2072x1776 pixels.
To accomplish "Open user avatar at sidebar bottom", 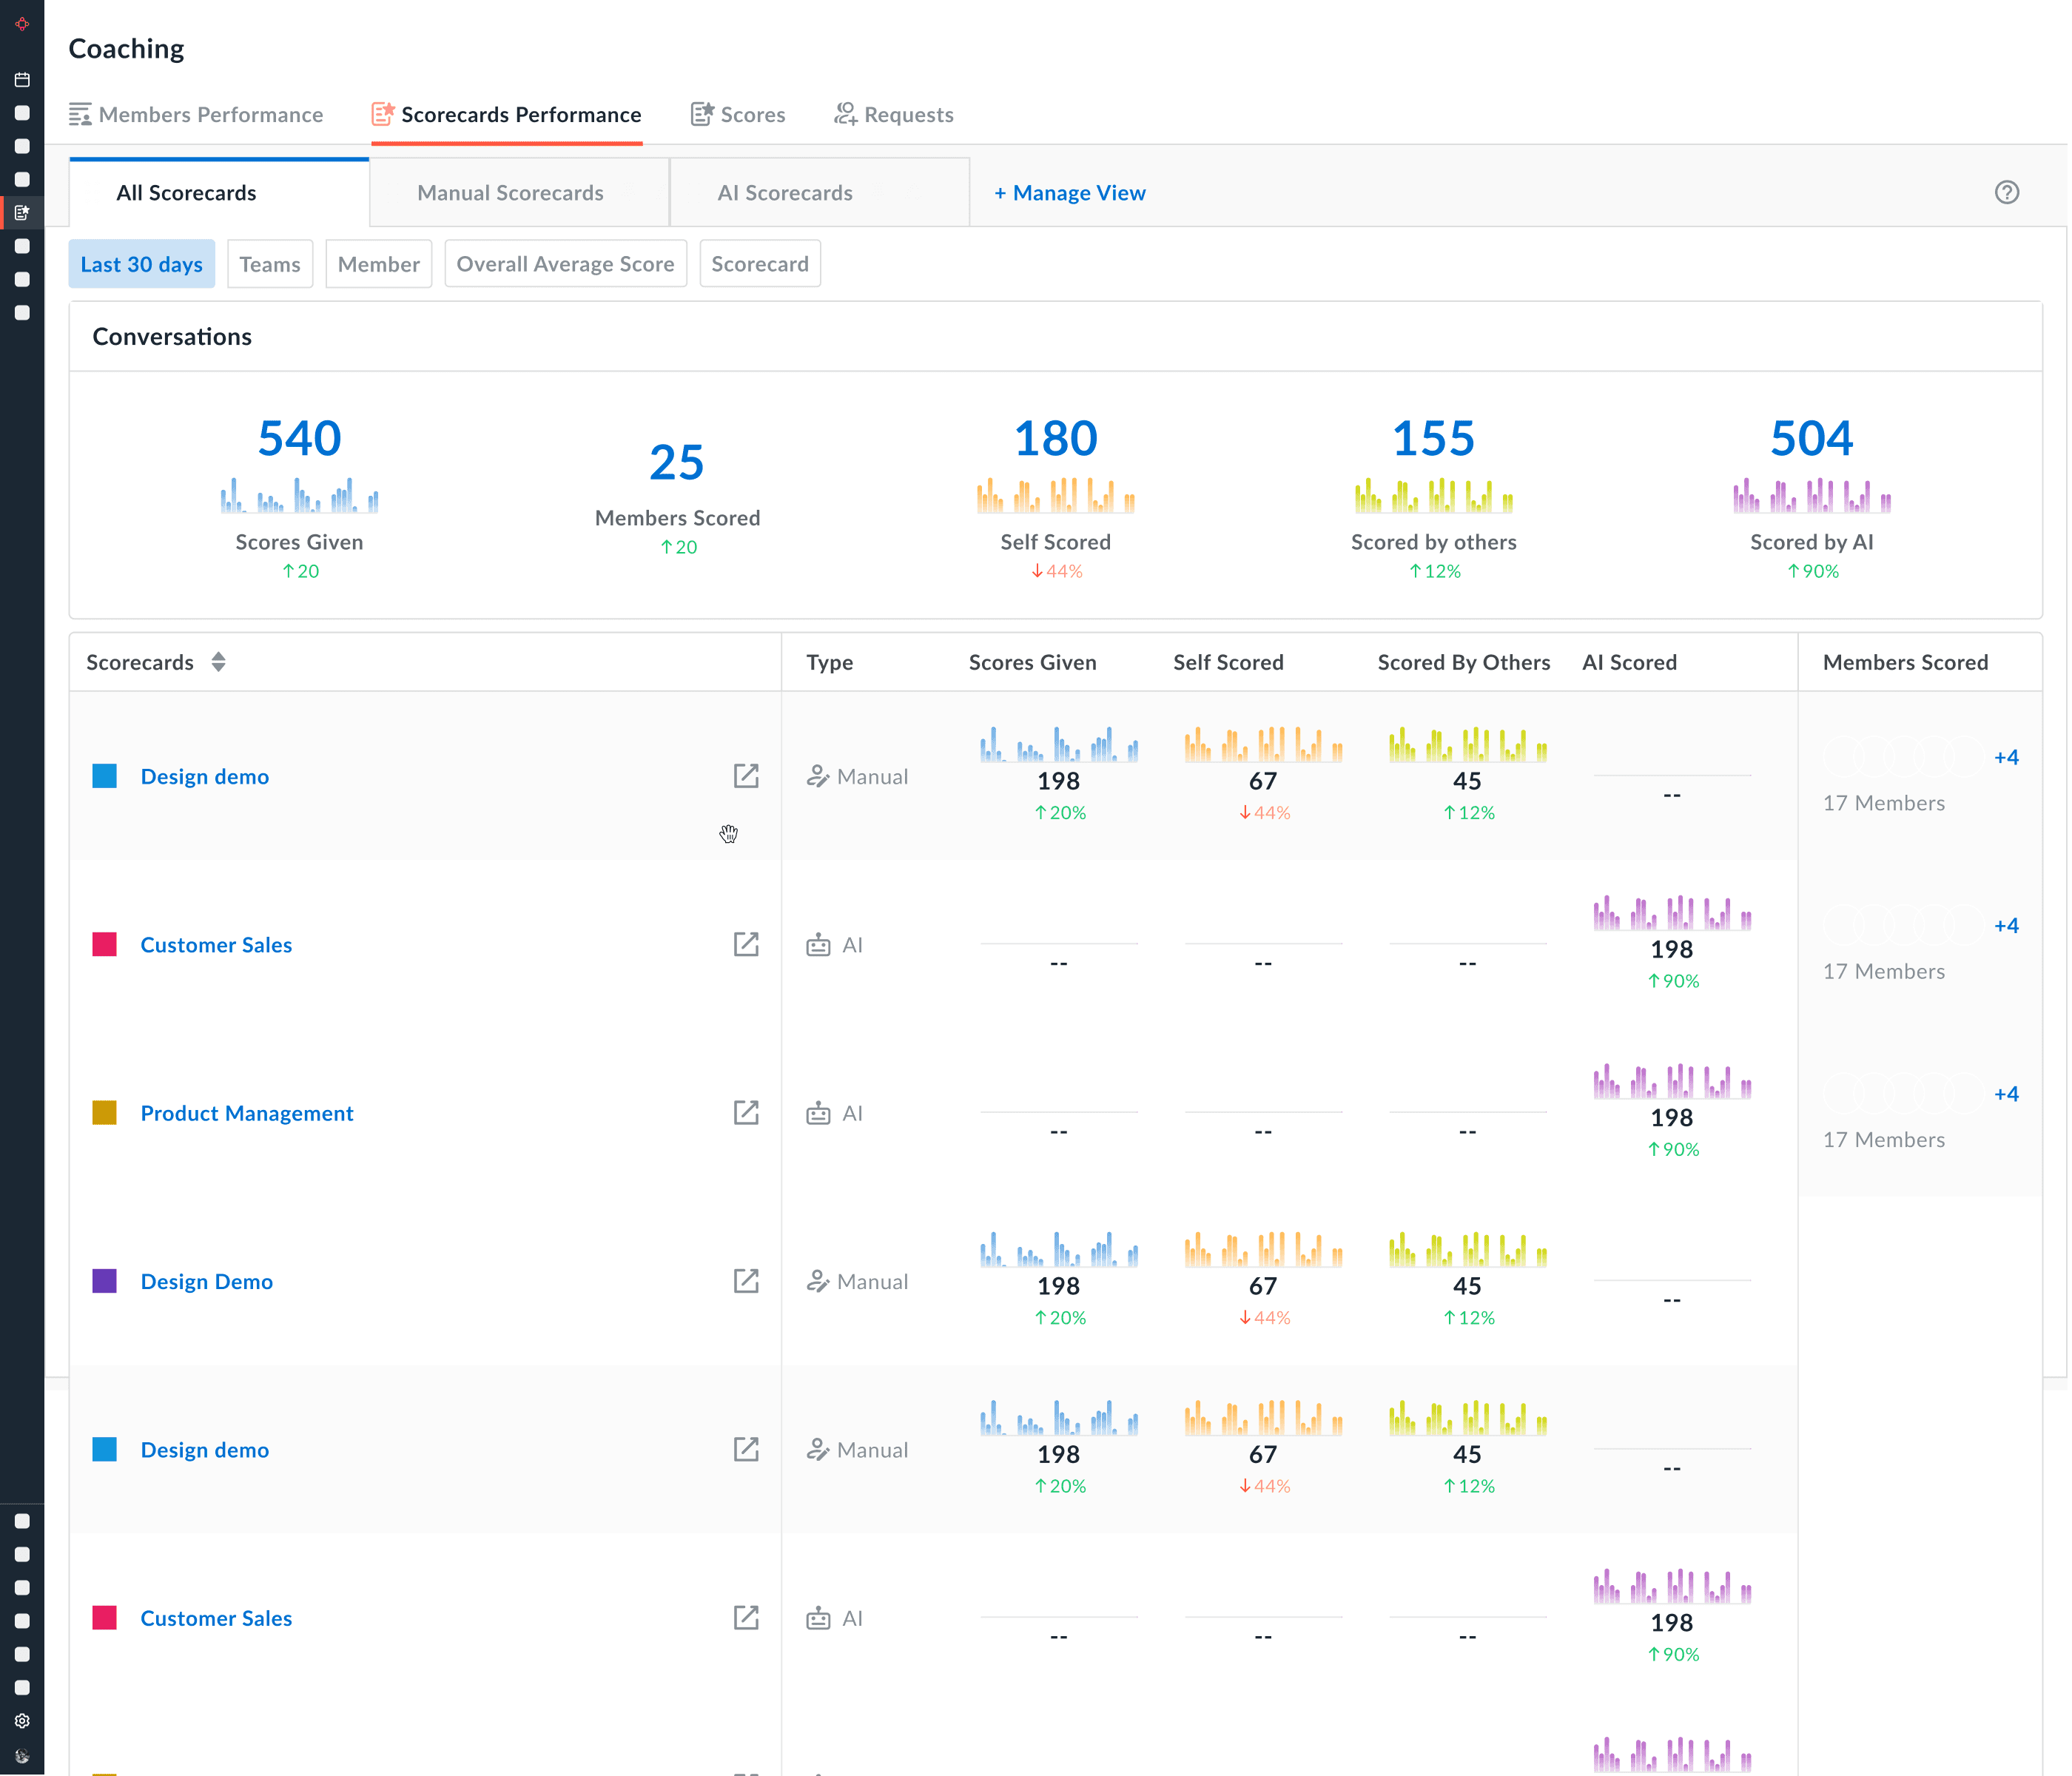I will coord(22,1755).
